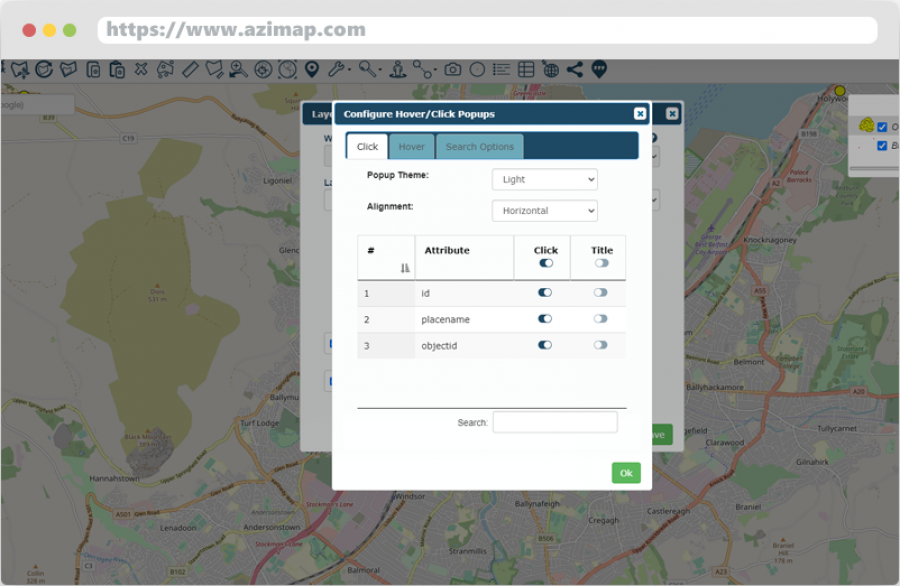Open the connected nodes routing dropdown
This screenshot has height=586, width=900.
click(424, 70)
